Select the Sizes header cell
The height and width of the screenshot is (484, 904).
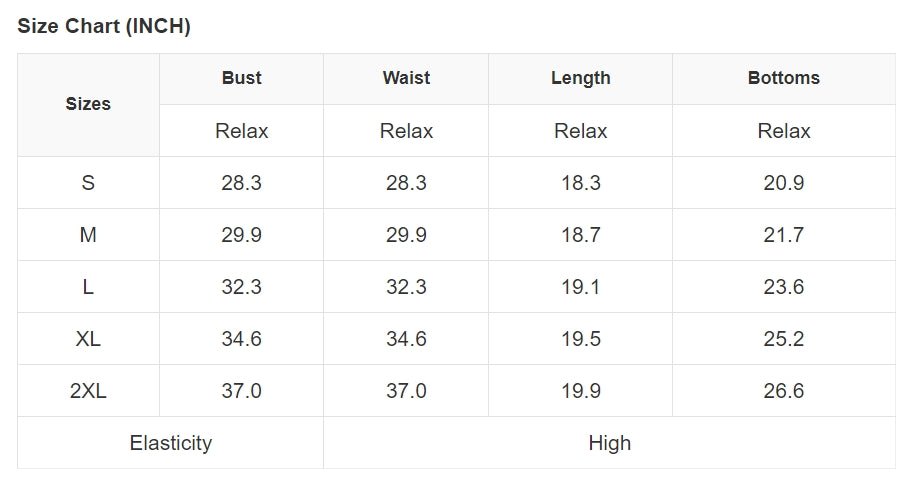click(x=88, y=104)
